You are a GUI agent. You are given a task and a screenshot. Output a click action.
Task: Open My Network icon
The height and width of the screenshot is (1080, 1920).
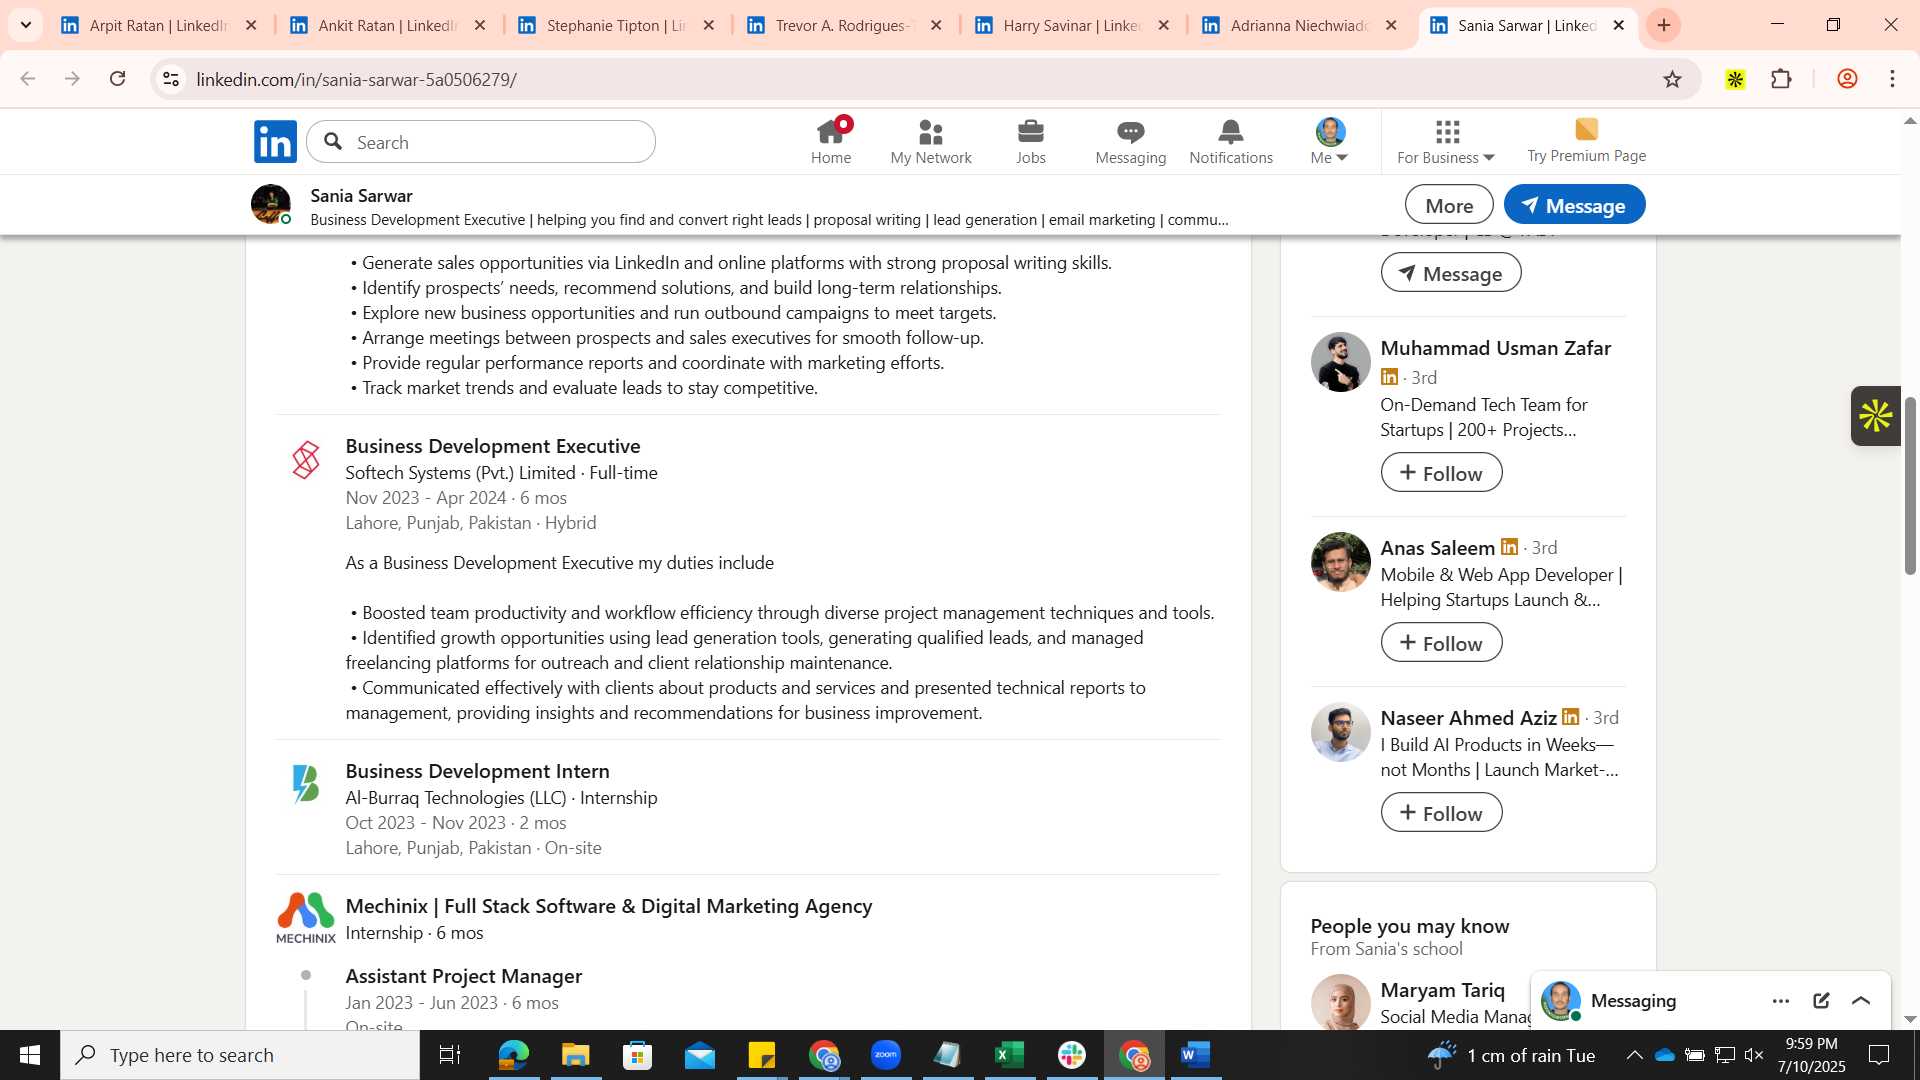pyautogui.click(x=931, y=141)
